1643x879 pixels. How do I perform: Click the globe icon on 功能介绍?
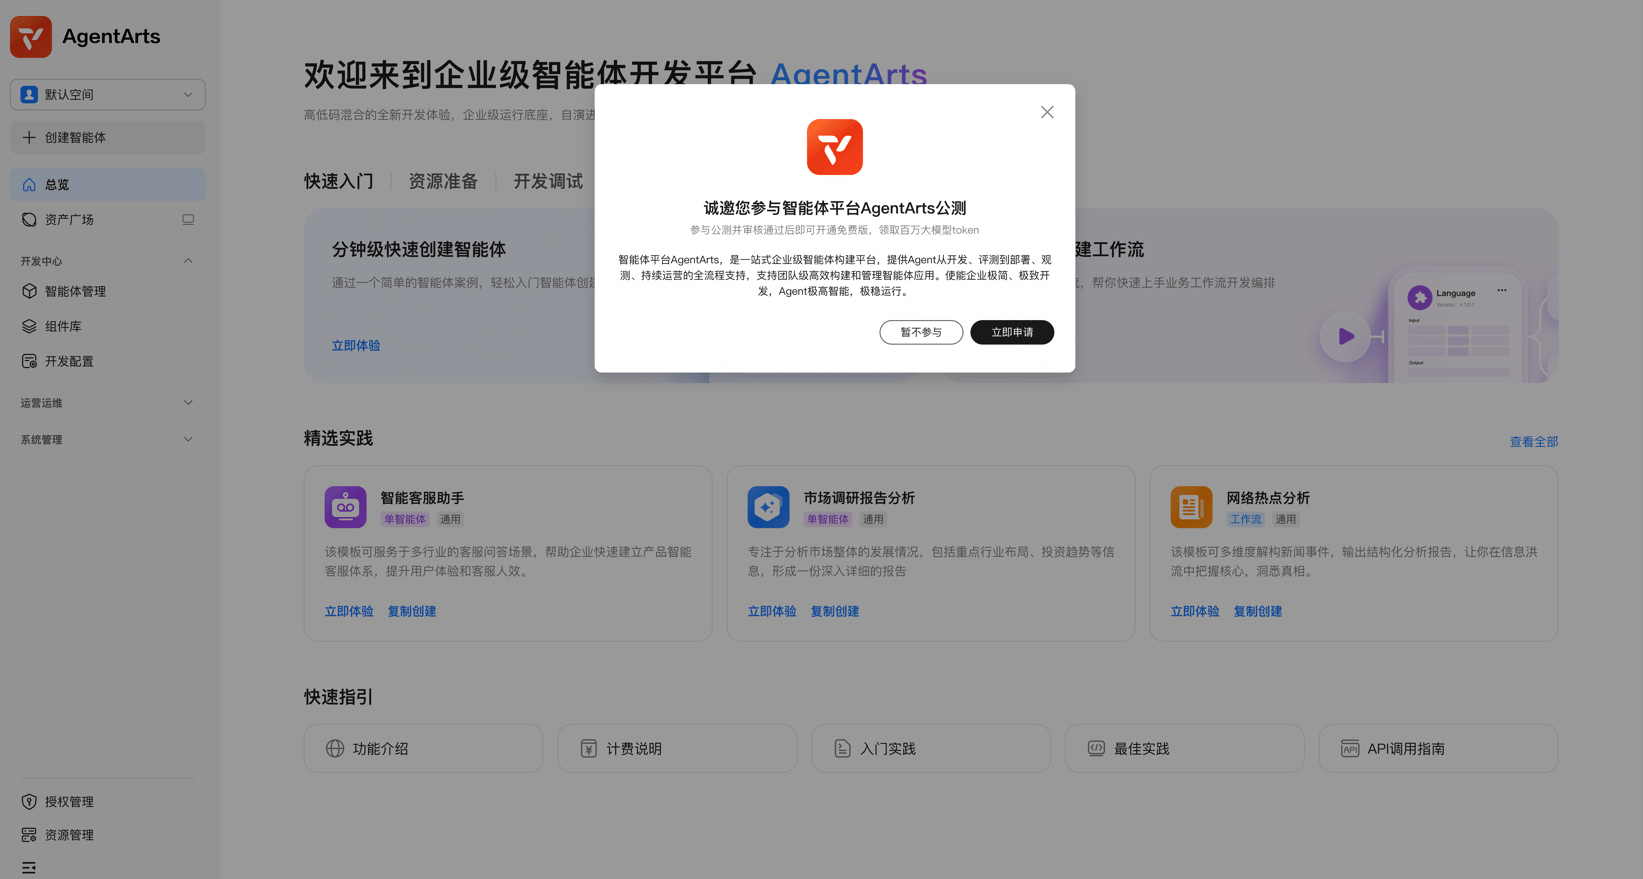335,749
